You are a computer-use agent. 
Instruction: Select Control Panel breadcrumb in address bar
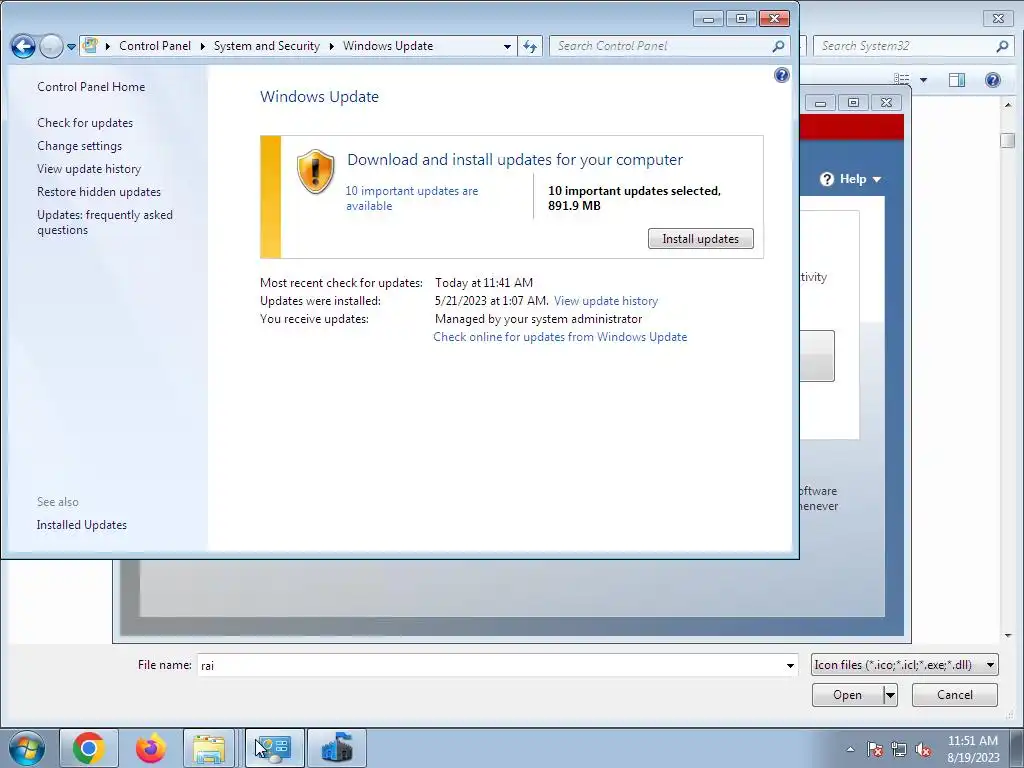[155, 46]
